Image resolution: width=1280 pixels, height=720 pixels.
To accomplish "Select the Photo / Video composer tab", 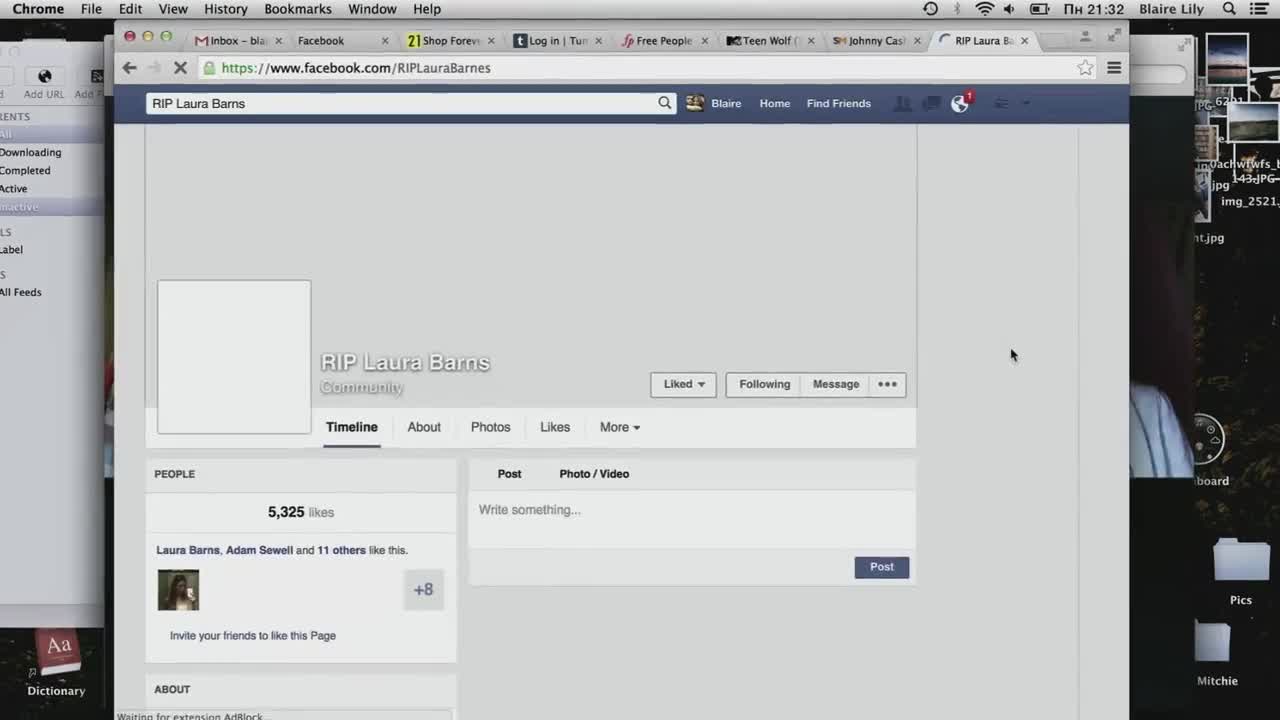I will point(594,474).
